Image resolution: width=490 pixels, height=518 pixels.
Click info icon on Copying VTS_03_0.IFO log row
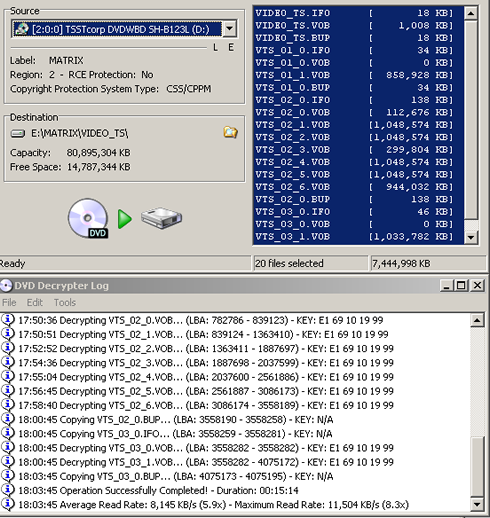click(8, 433)
